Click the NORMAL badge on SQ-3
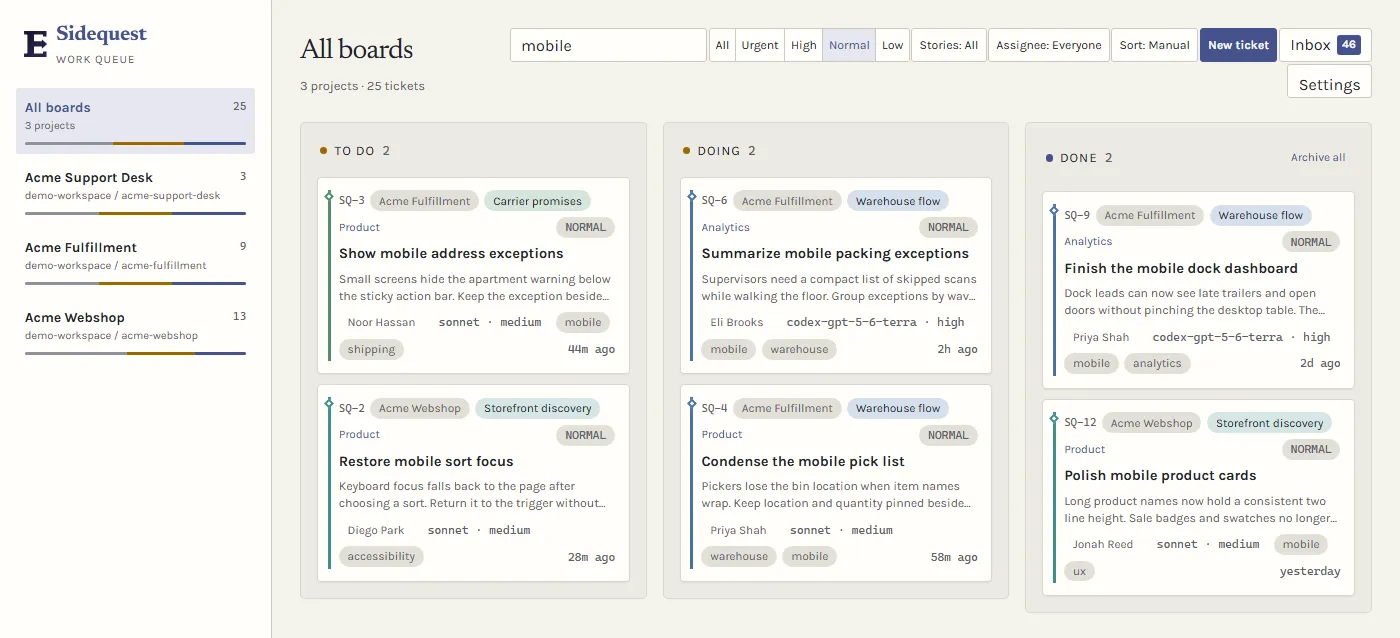This screenshot has height=638, width=1400. pos(585,227)
